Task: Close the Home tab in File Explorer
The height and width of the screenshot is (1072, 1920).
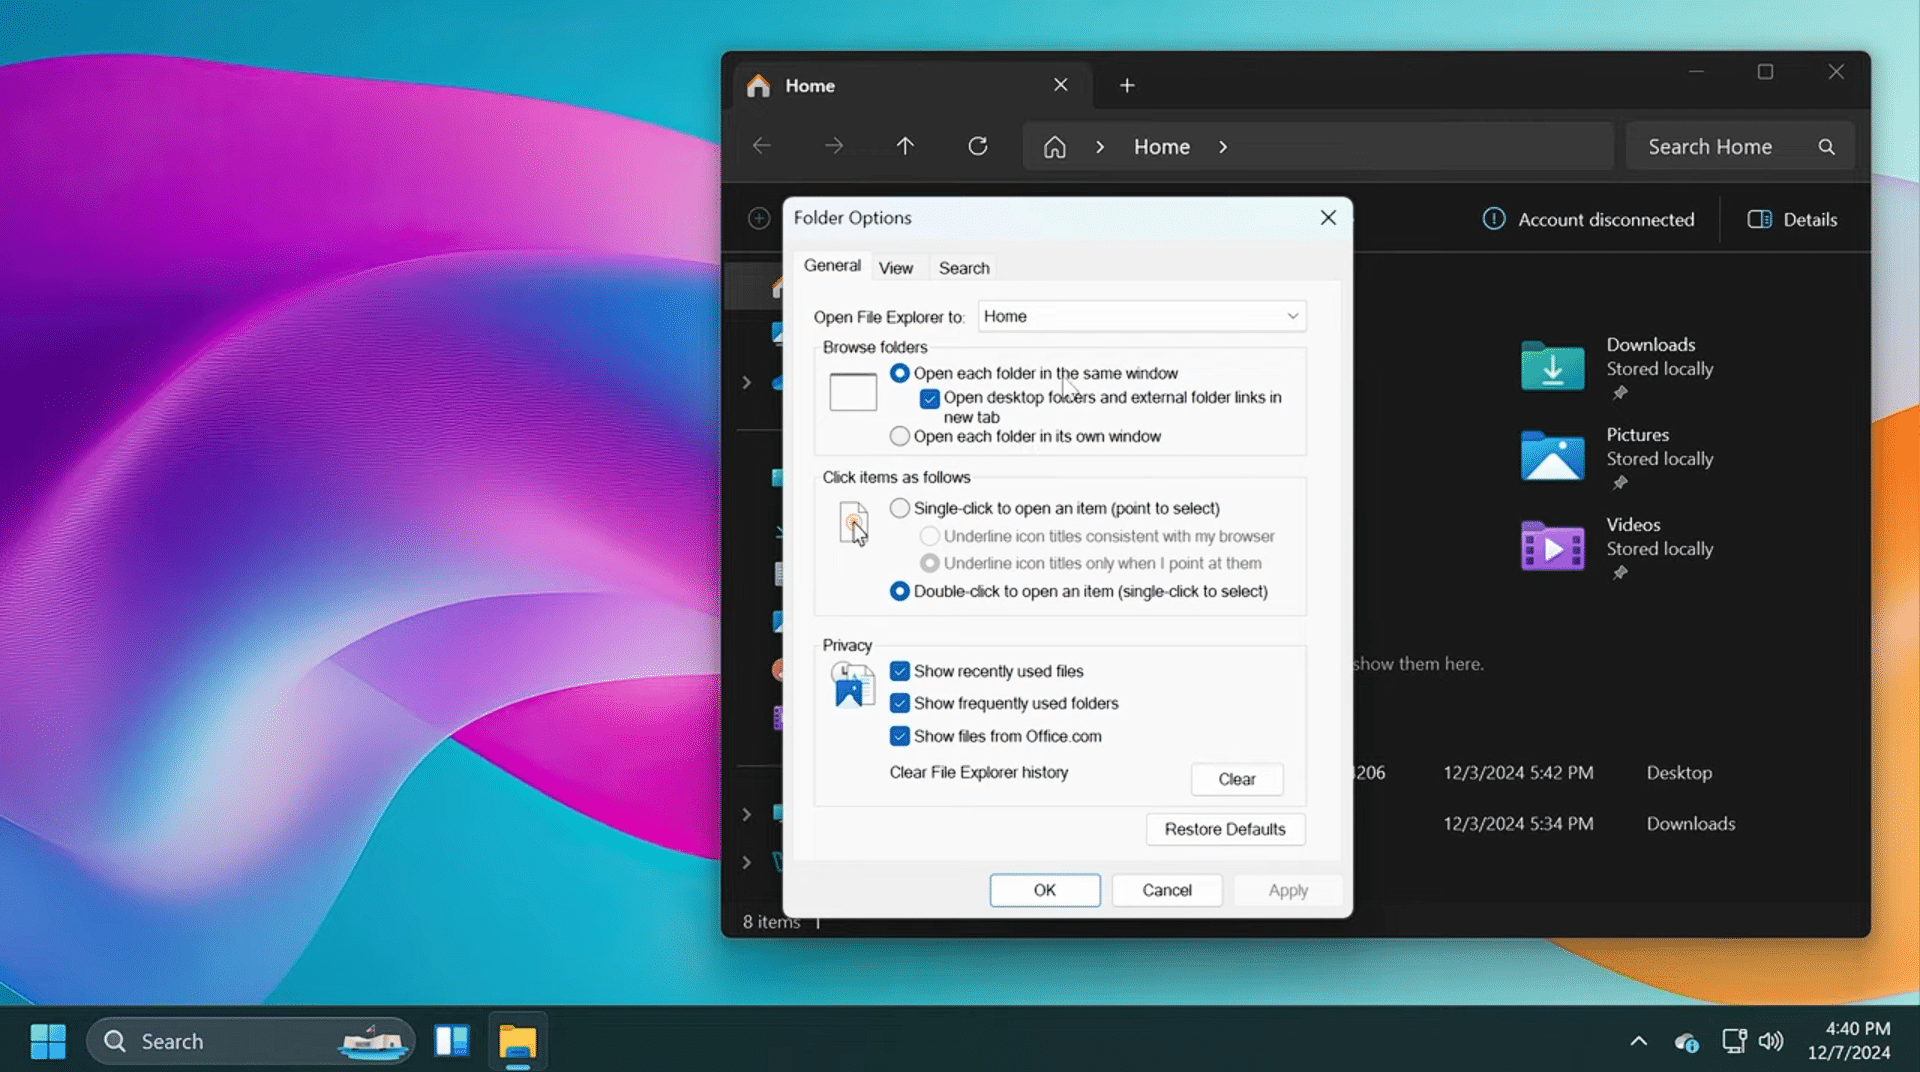Action: coord(1060,85)
